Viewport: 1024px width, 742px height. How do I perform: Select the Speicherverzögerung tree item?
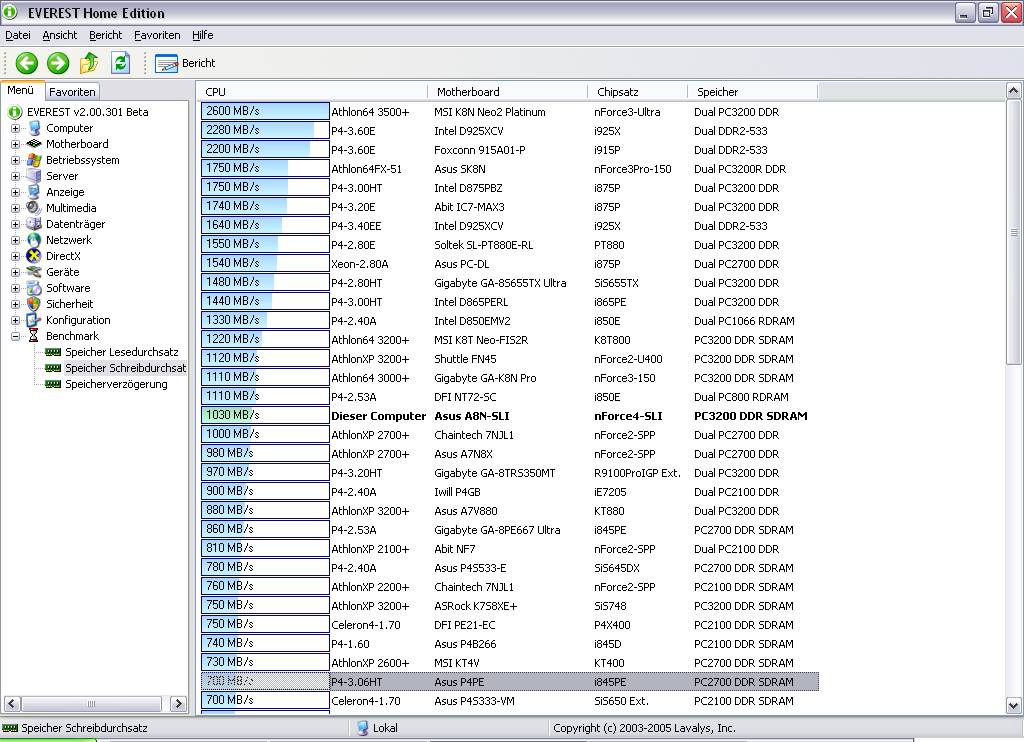(x=116, y=384)
